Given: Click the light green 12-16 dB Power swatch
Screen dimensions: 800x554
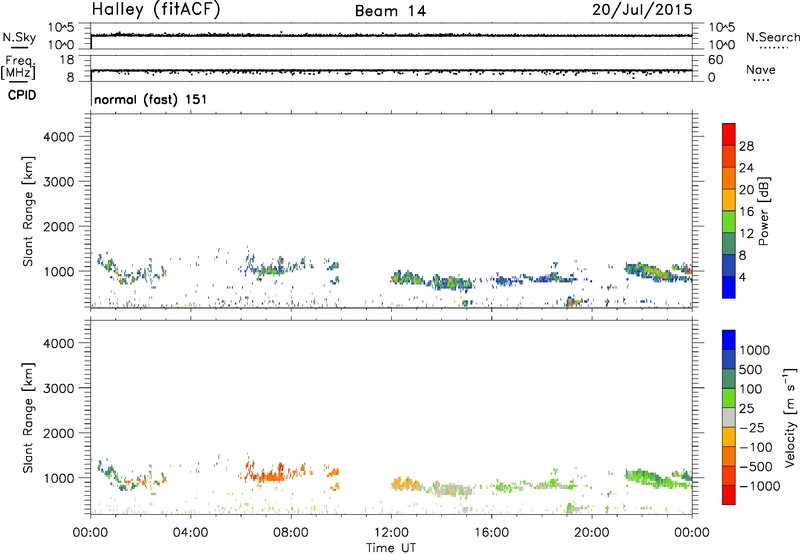Looking at the screenshot, I should pyautogui.click(x=729, y=222).
